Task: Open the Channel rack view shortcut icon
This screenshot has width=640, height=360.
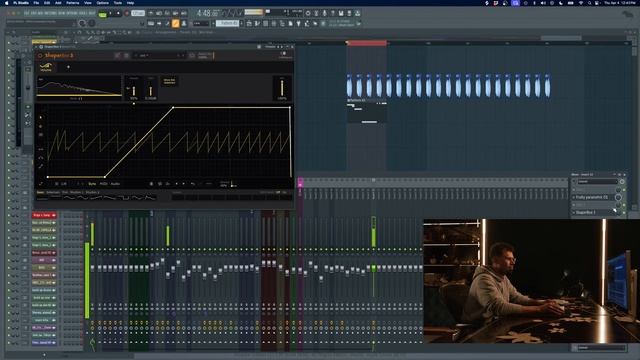Action: coord(266,24)
